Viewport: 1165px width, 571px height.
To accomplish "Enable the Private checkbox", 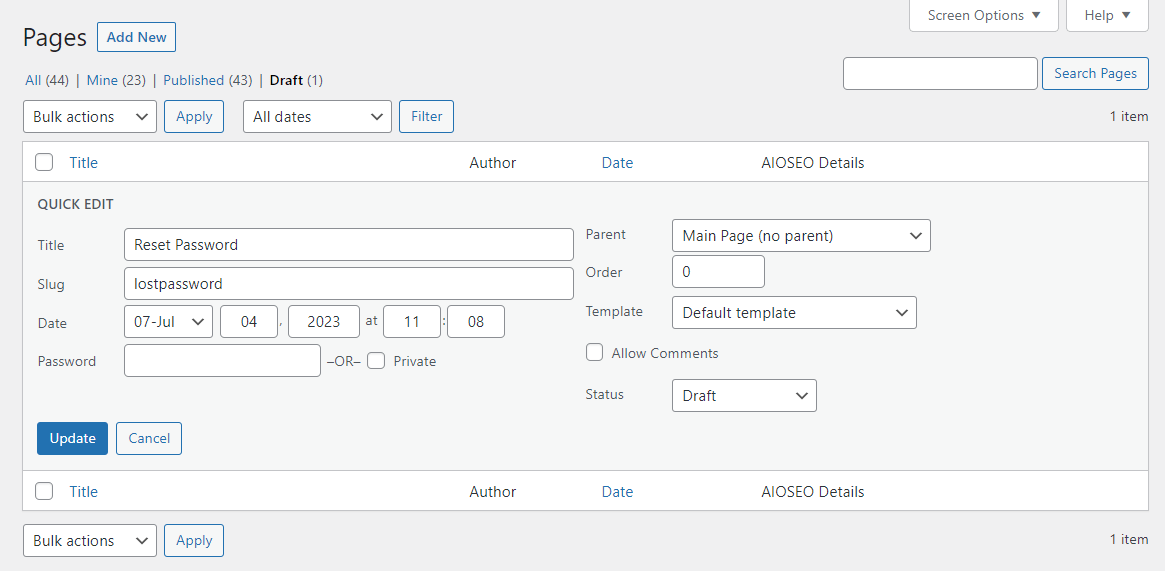I will pos(376,361).
